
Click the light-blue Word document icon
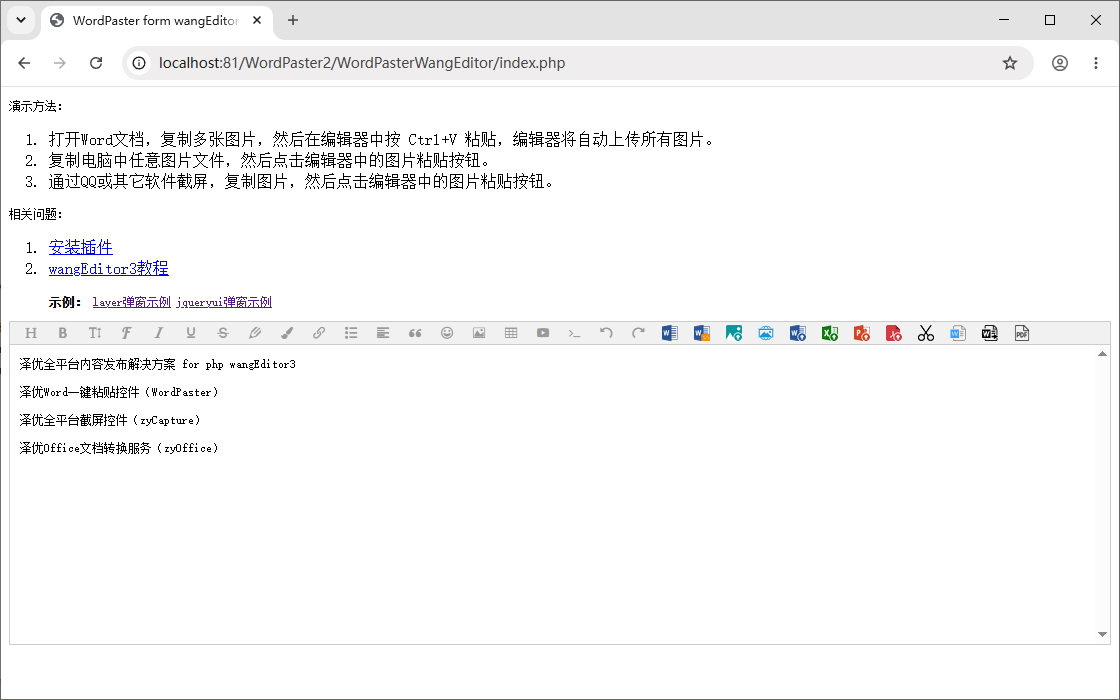958,333
